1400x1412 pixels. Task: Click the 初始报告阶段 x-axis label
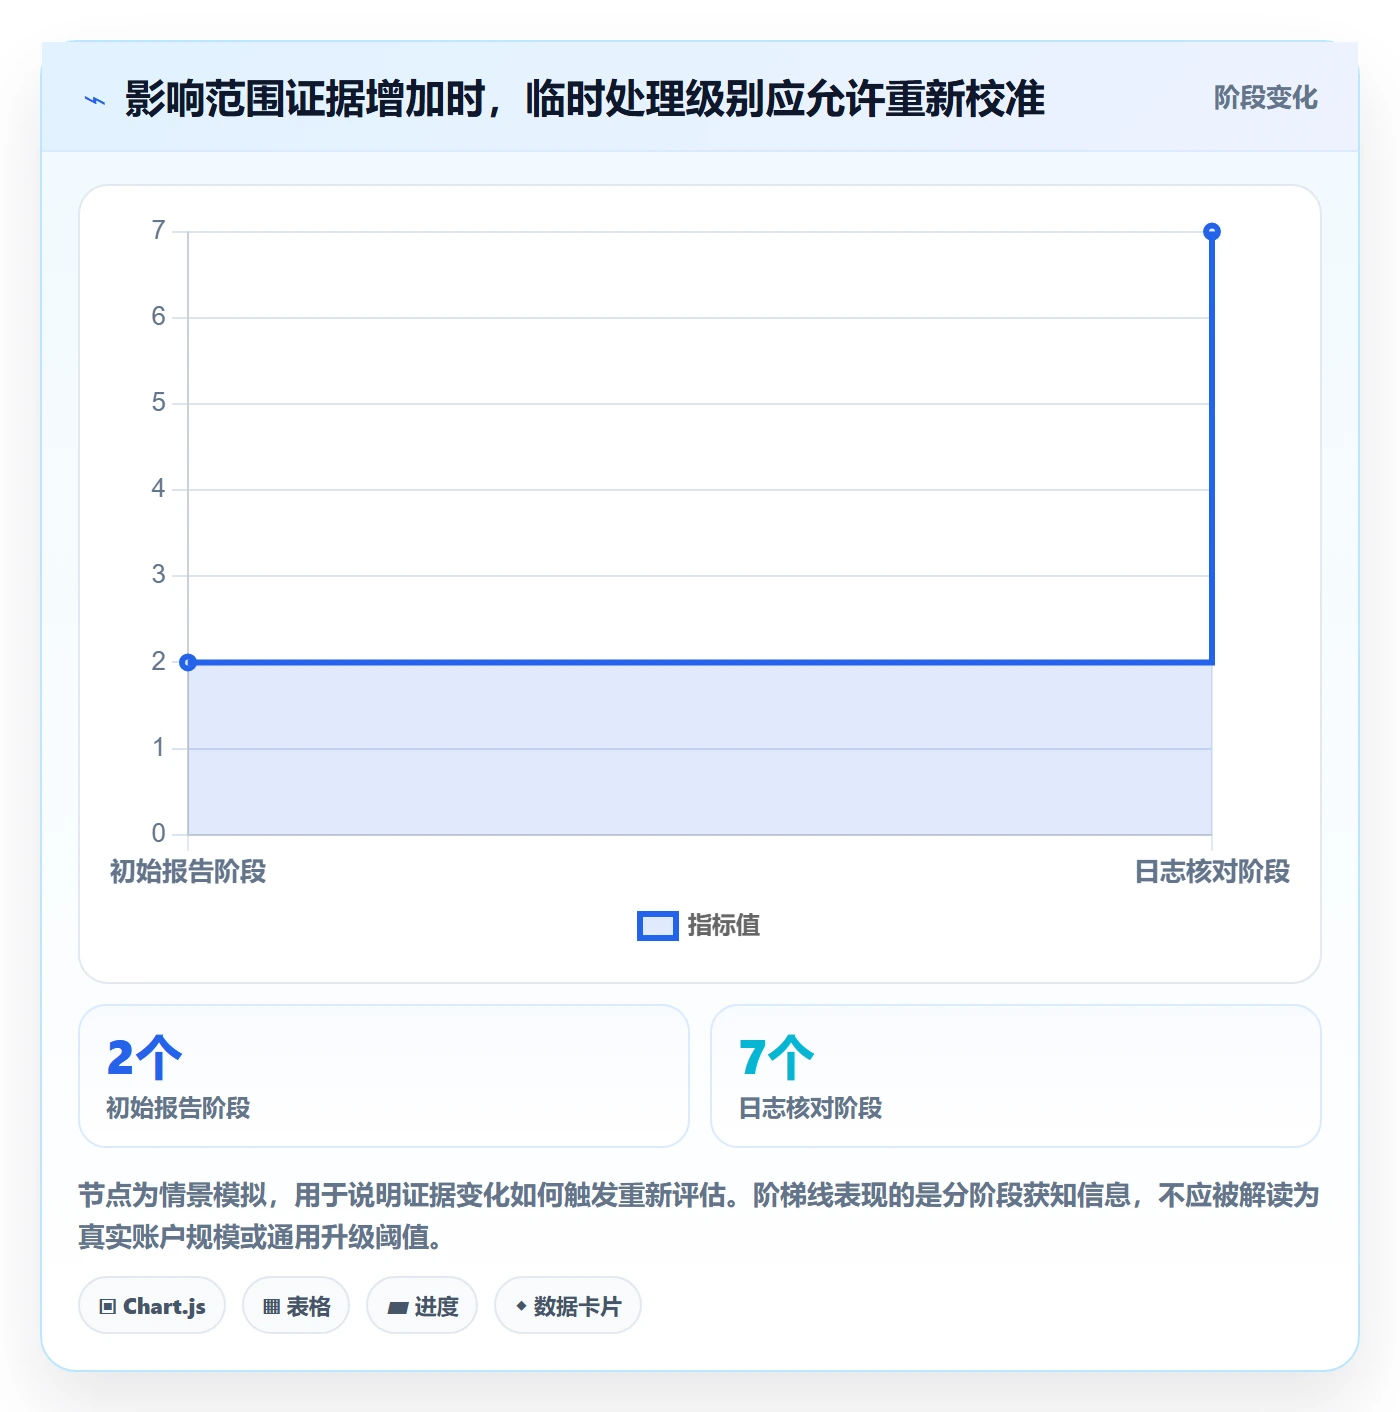[188, 872]
